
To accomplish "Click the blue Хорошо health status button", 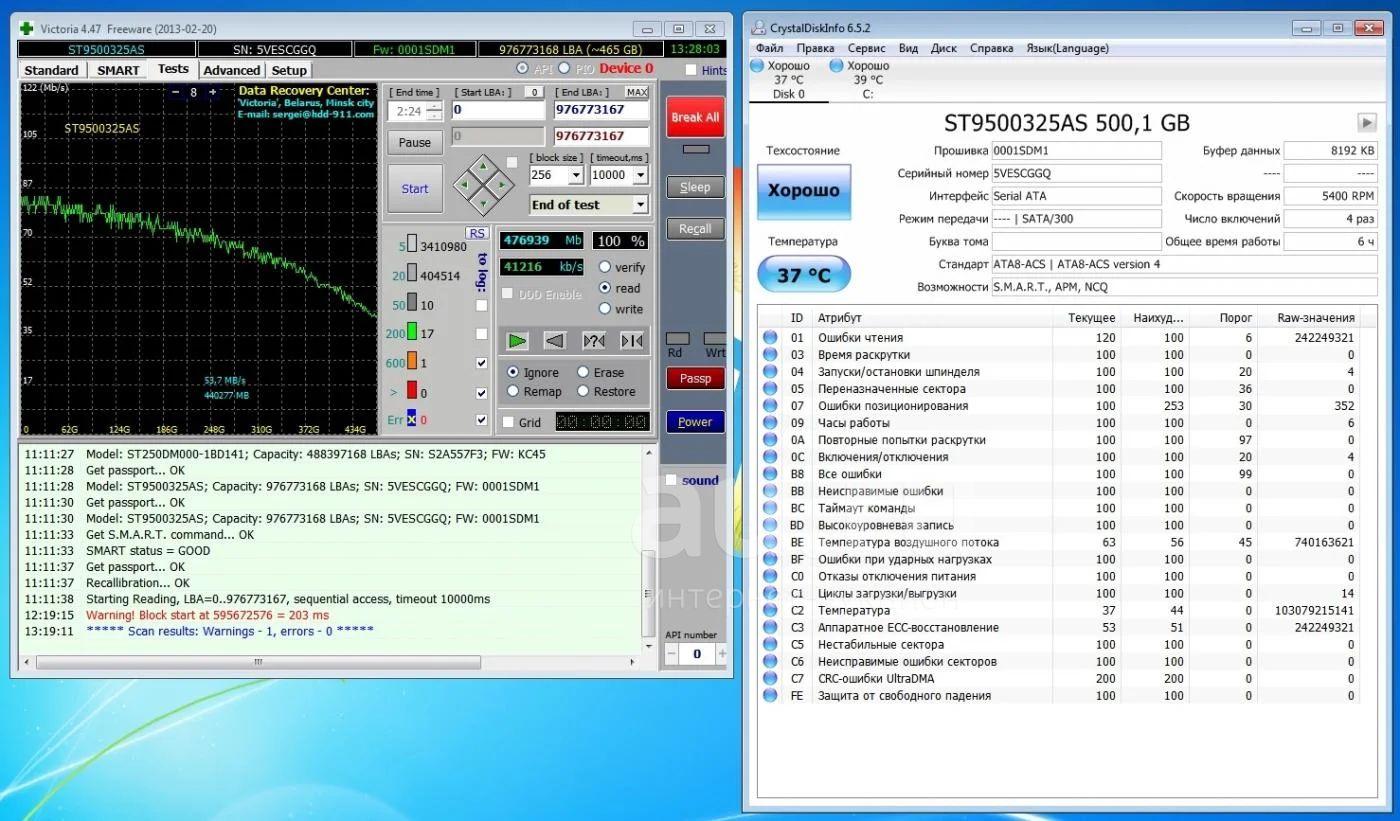I will (804, 190).
